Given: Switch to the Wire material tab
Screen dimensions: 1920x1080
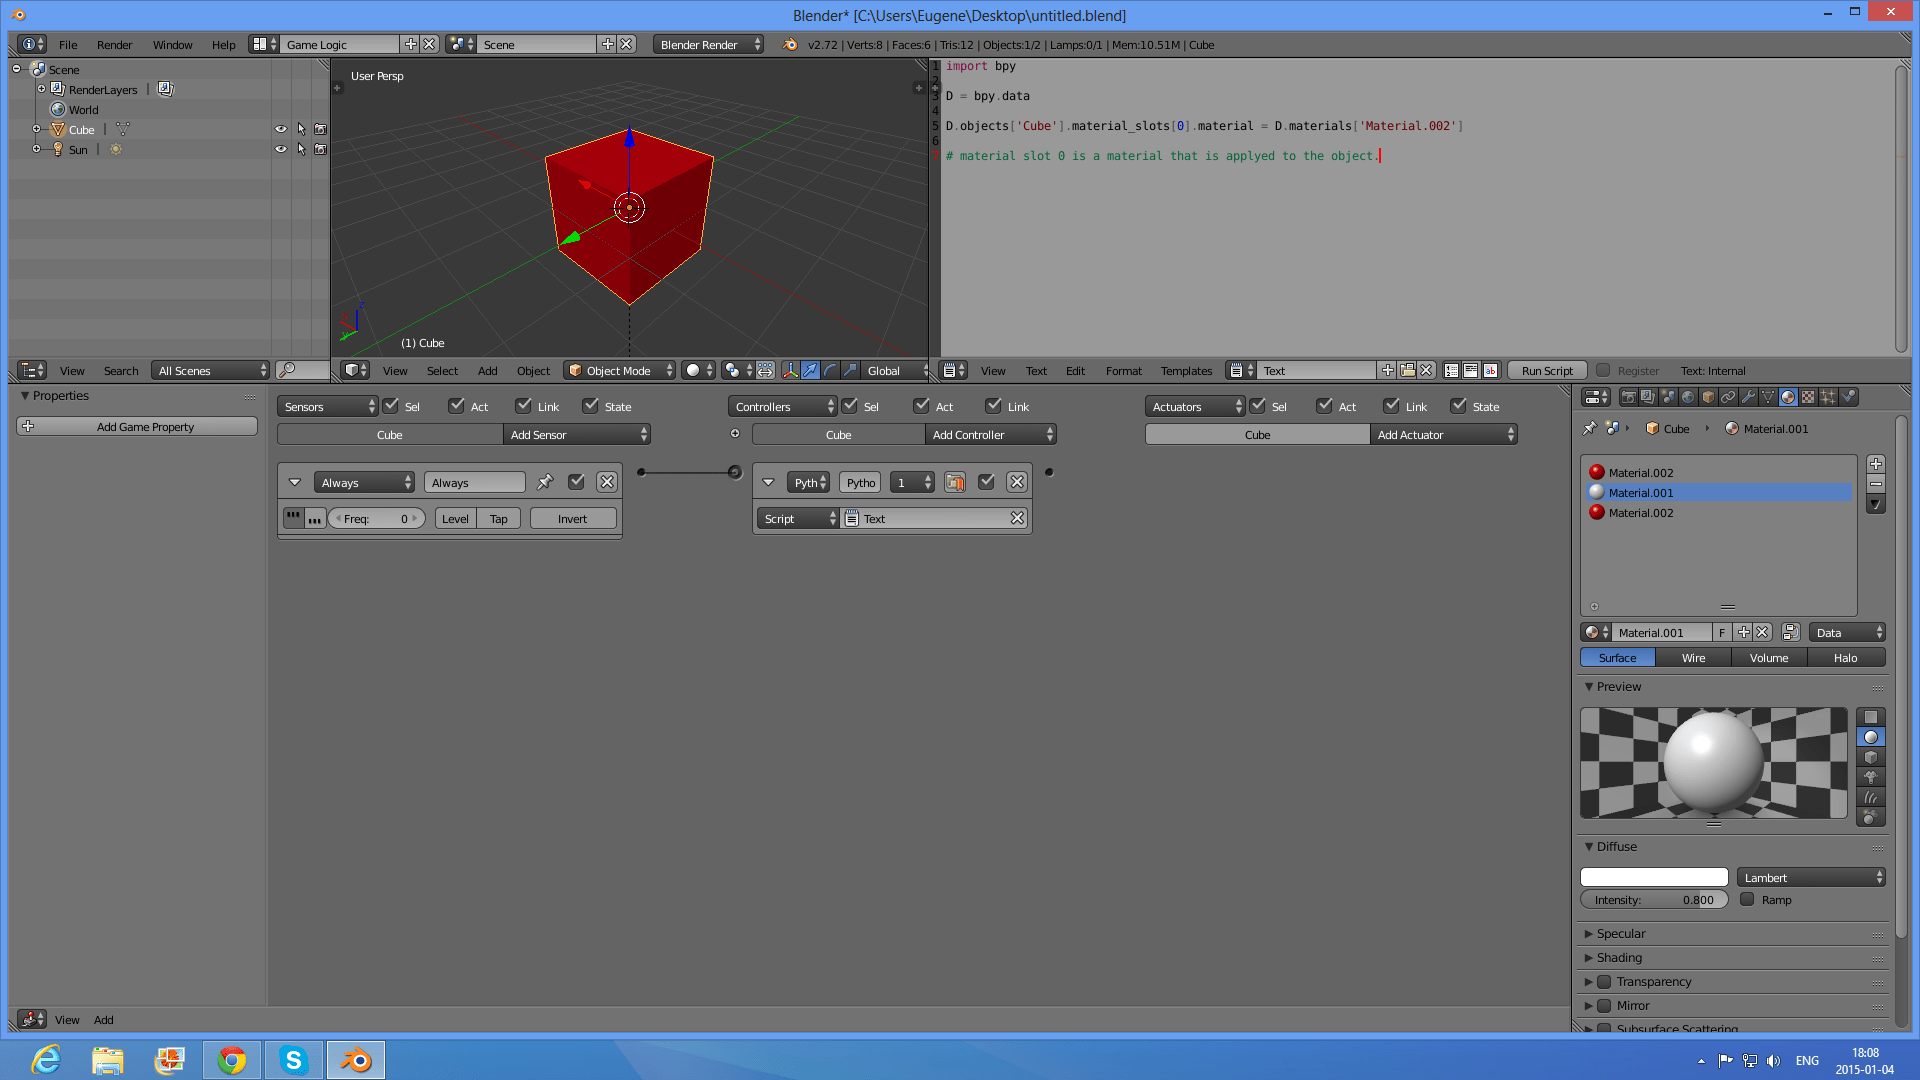Looking at the screenshot, I should 1693,657.
